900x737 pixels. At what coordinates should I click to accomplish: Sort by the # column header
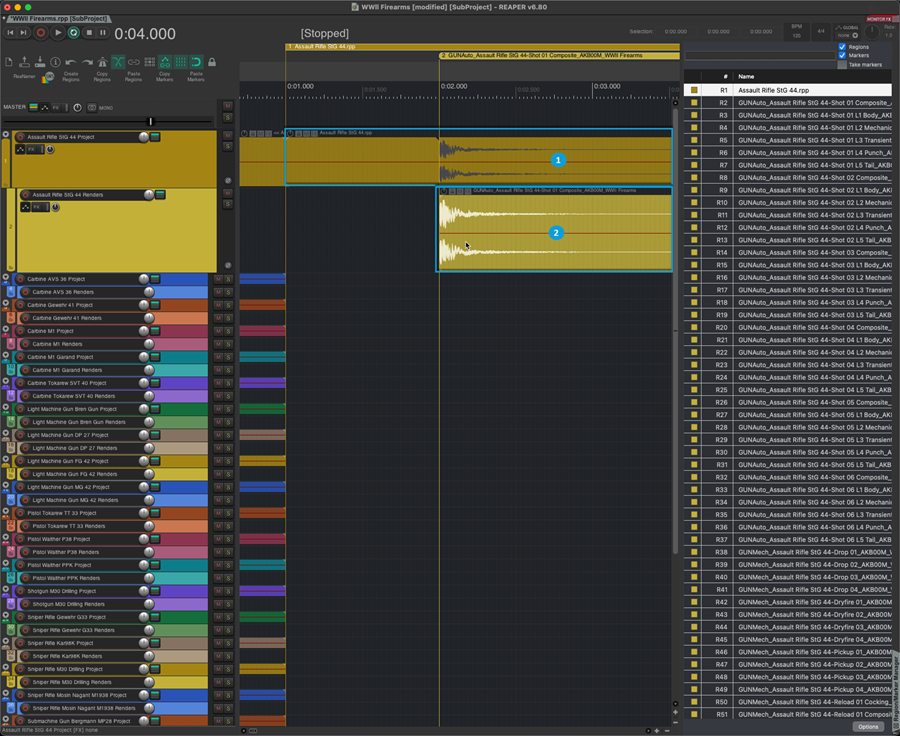[717, 76]
